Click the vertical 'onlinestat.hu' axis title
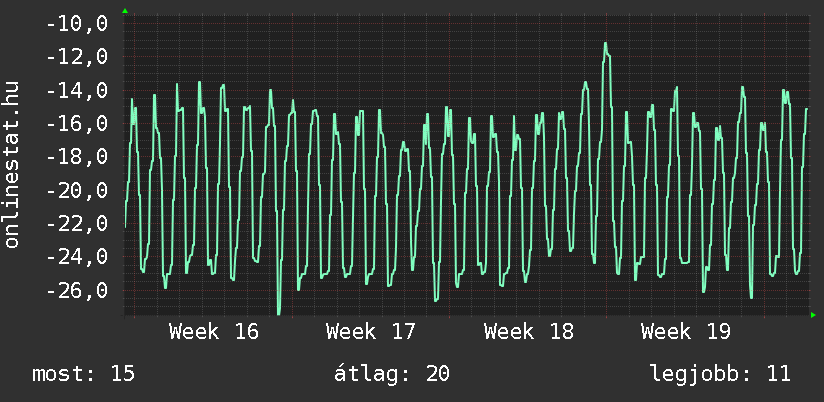Viewport: 824px width, 402px height. (11, 164)
